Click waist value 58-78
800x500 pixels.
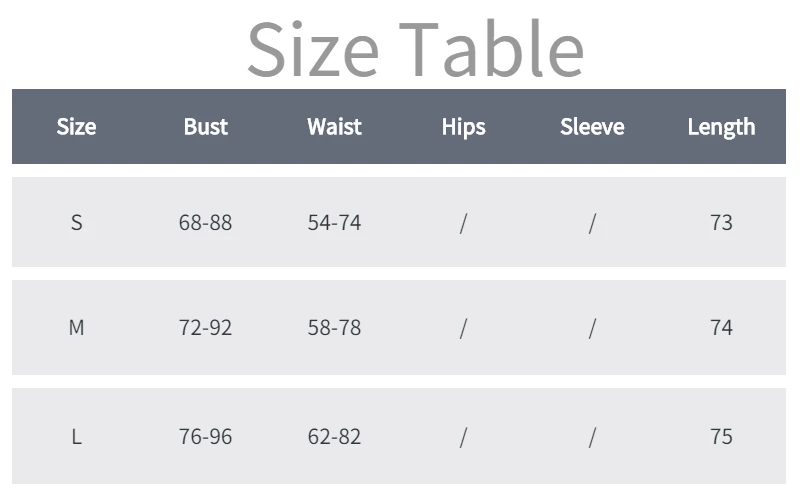[x=334, y=327]
